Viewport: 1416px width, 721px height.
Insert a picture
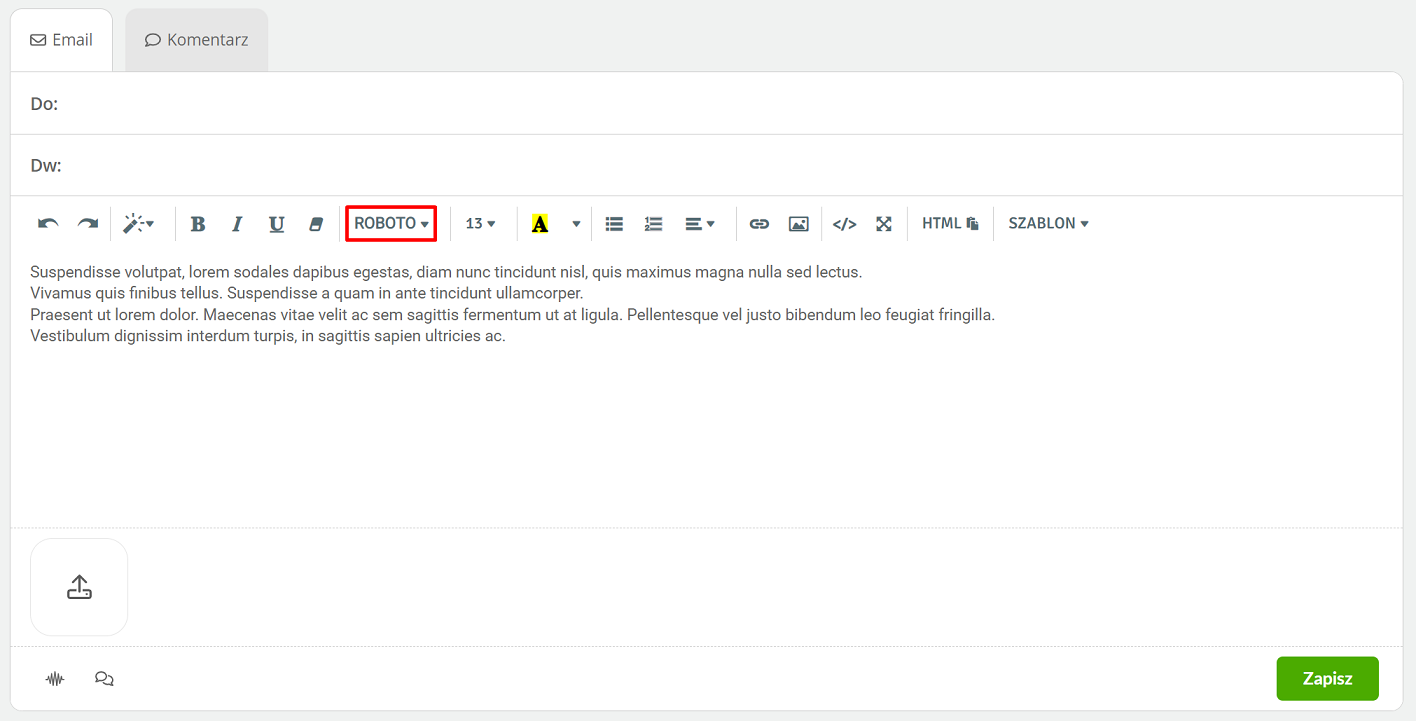[798, 224]
